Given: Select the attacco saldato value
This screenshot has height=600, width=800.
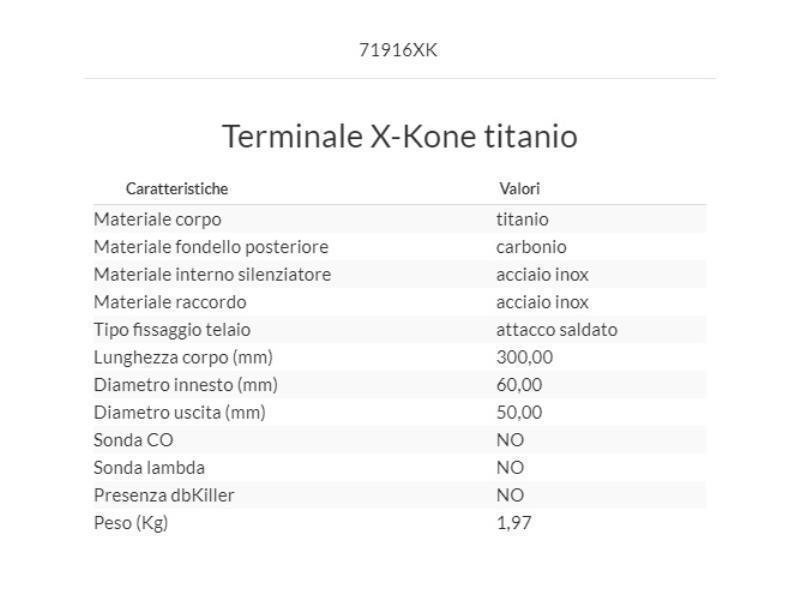Looking at the screenshot, I should [x=557, y=329].
